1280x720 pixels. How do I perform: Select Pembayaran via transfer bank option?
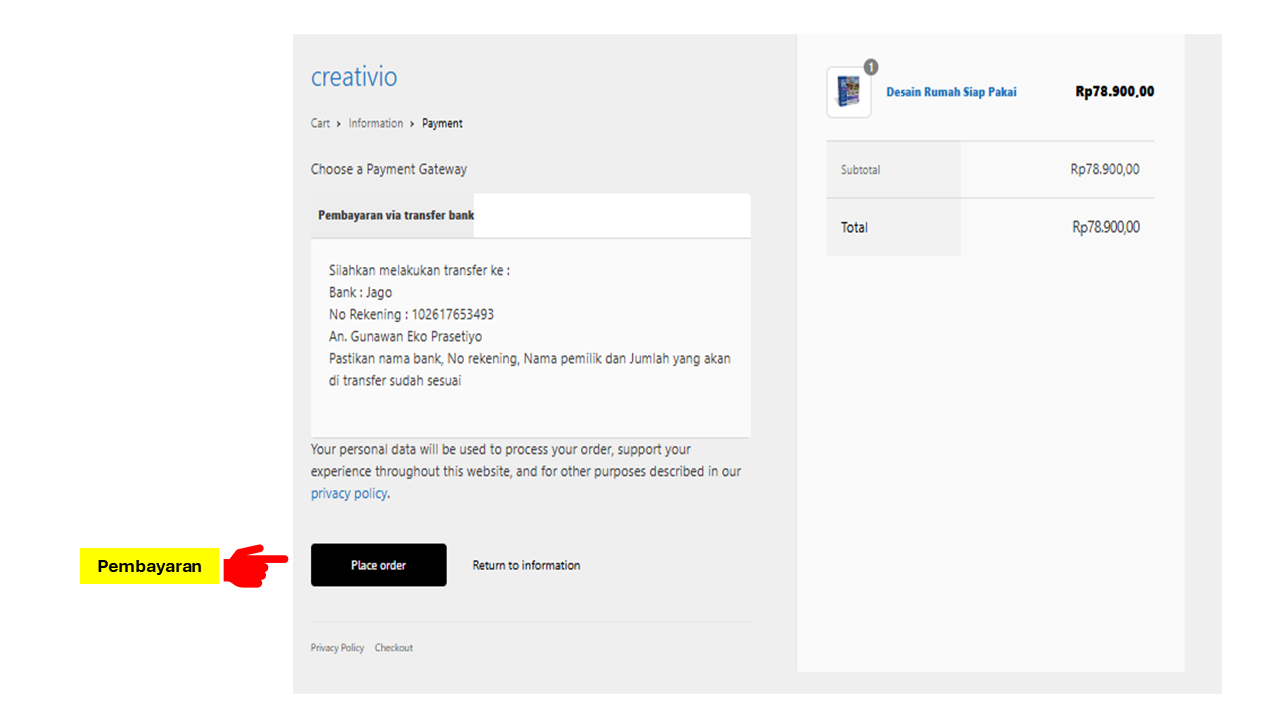point(396,215)
